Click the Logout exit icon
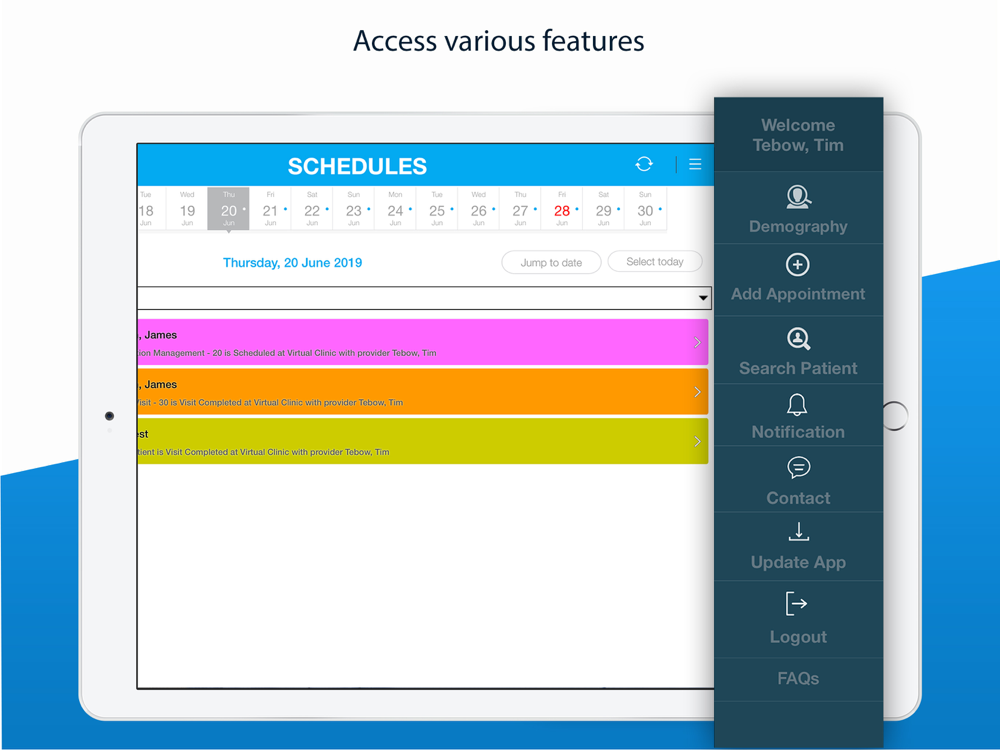1000x750 pixels. 797,603
